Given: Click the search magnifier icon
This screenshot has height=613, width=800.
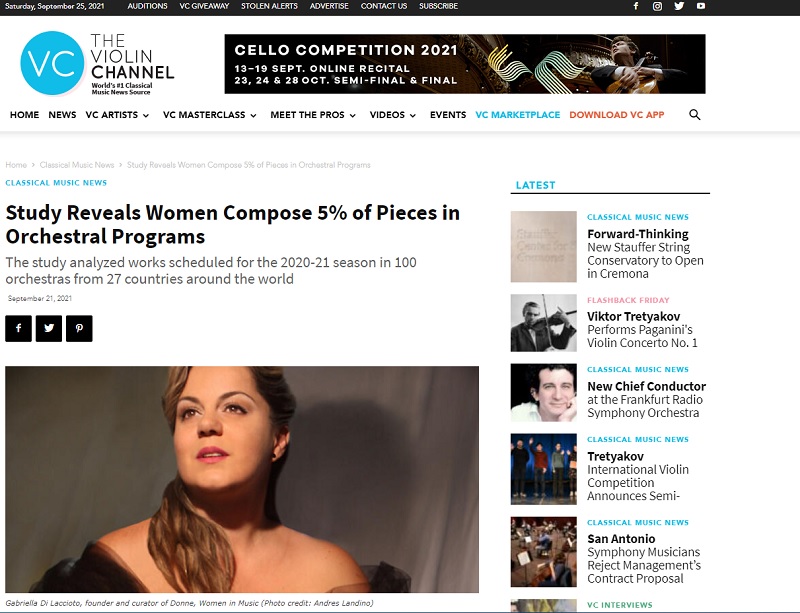Looking at the screenshot, I should (694, 115).
